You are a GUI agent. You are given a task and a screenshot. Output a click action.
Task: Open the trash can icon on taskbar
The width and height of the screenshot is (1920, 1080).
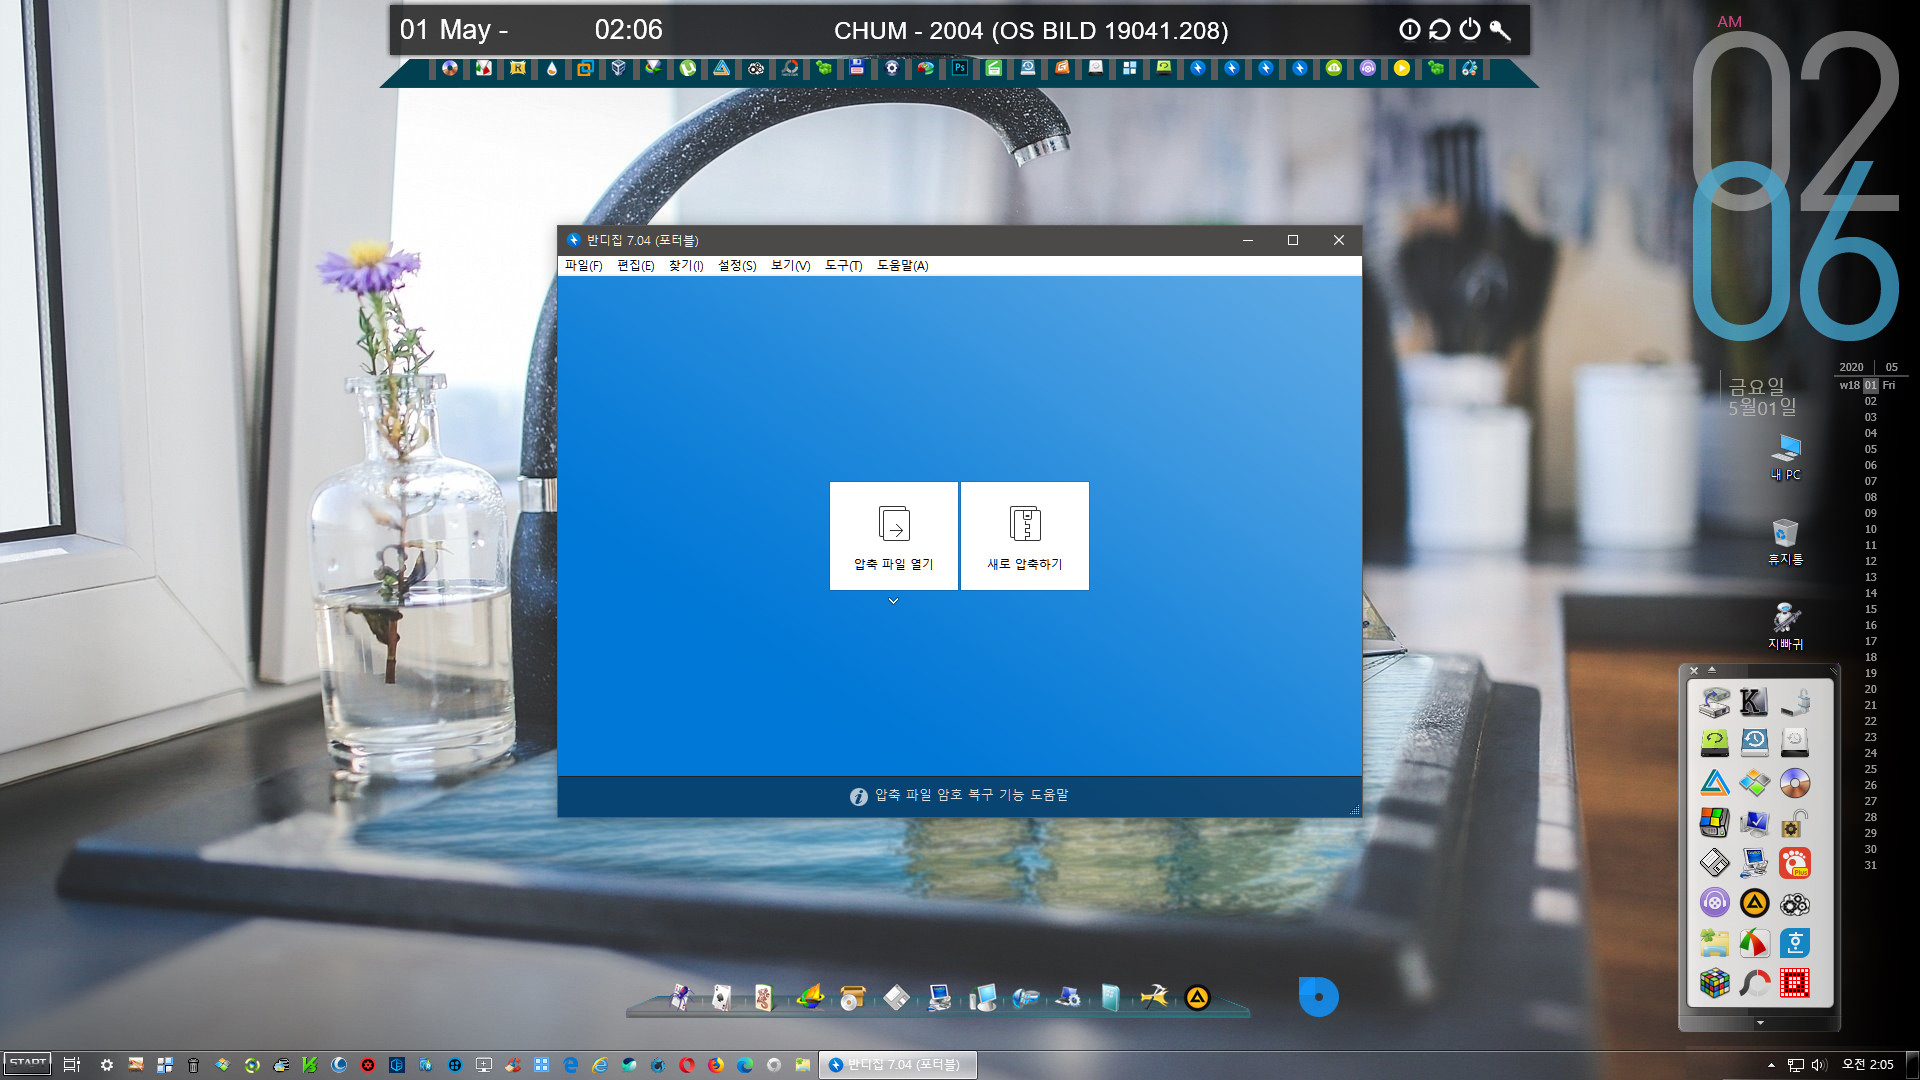(193, 1065)
